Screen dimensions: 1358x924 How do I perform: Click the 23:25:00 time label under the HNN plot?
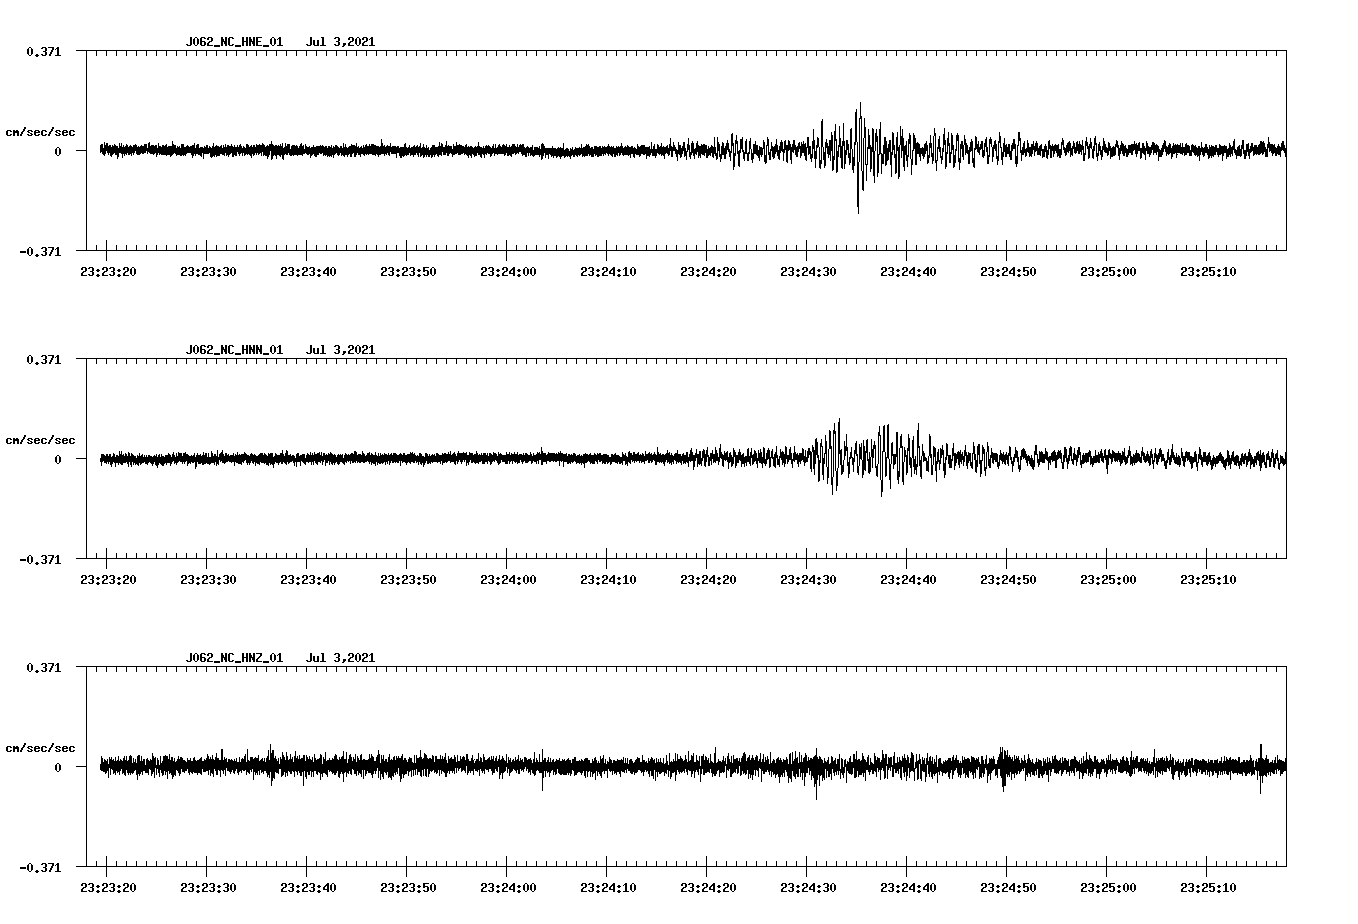pos(1108,580)
